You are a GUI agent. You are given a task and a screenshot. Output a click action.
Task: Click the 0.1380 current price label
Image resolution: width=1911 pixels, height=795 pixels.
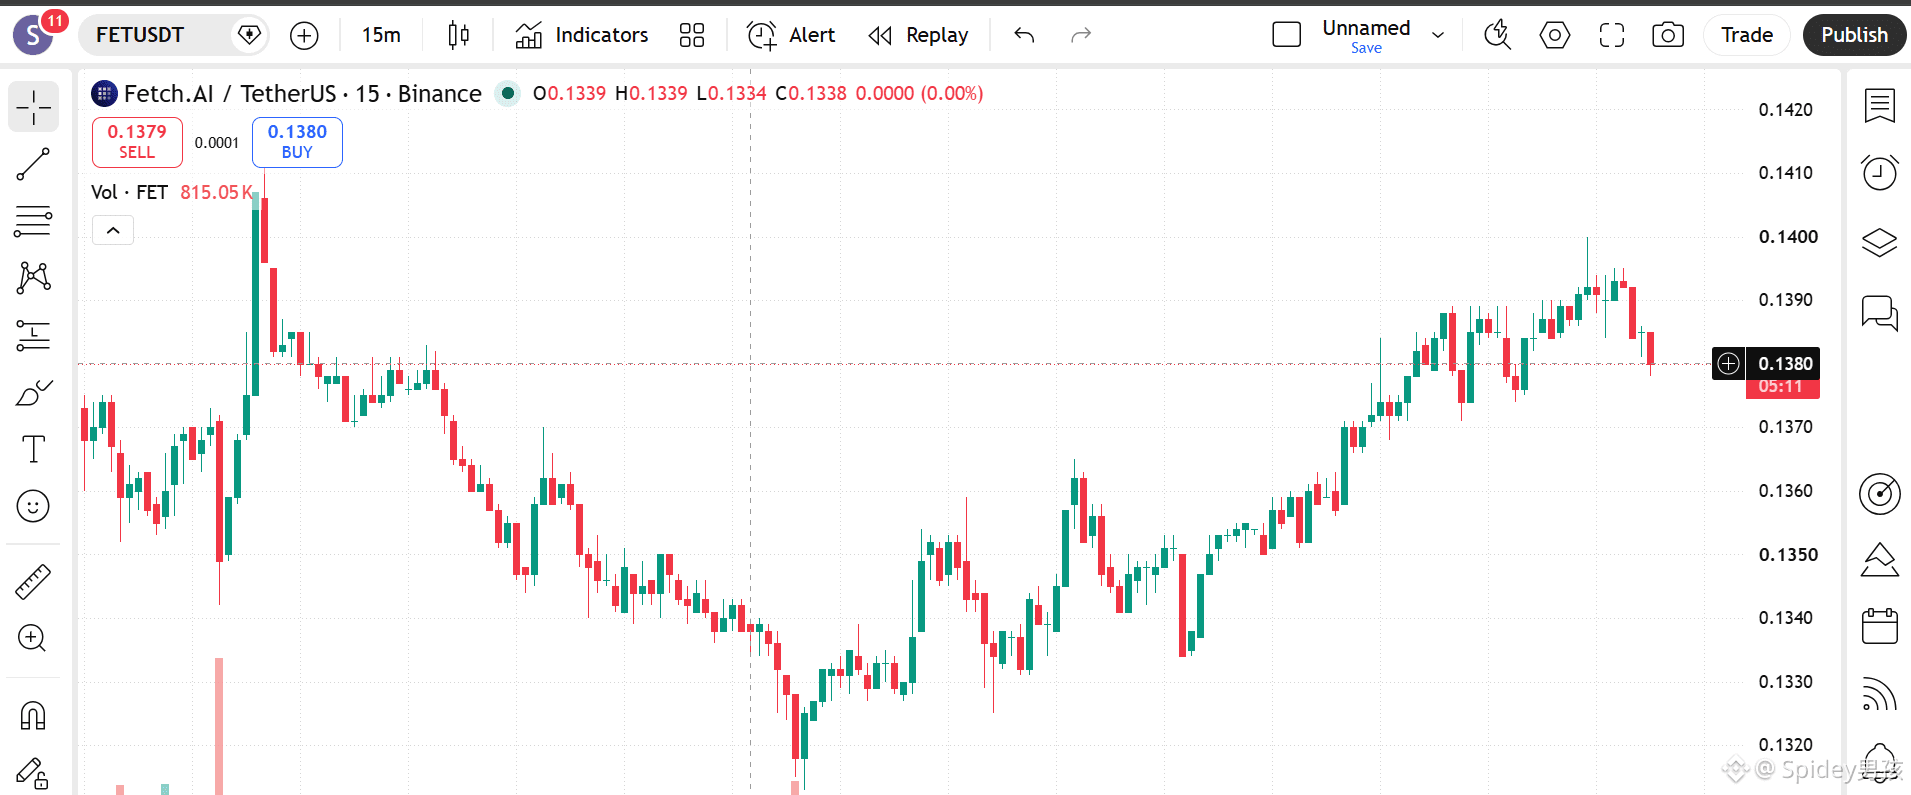point(1785,364)
